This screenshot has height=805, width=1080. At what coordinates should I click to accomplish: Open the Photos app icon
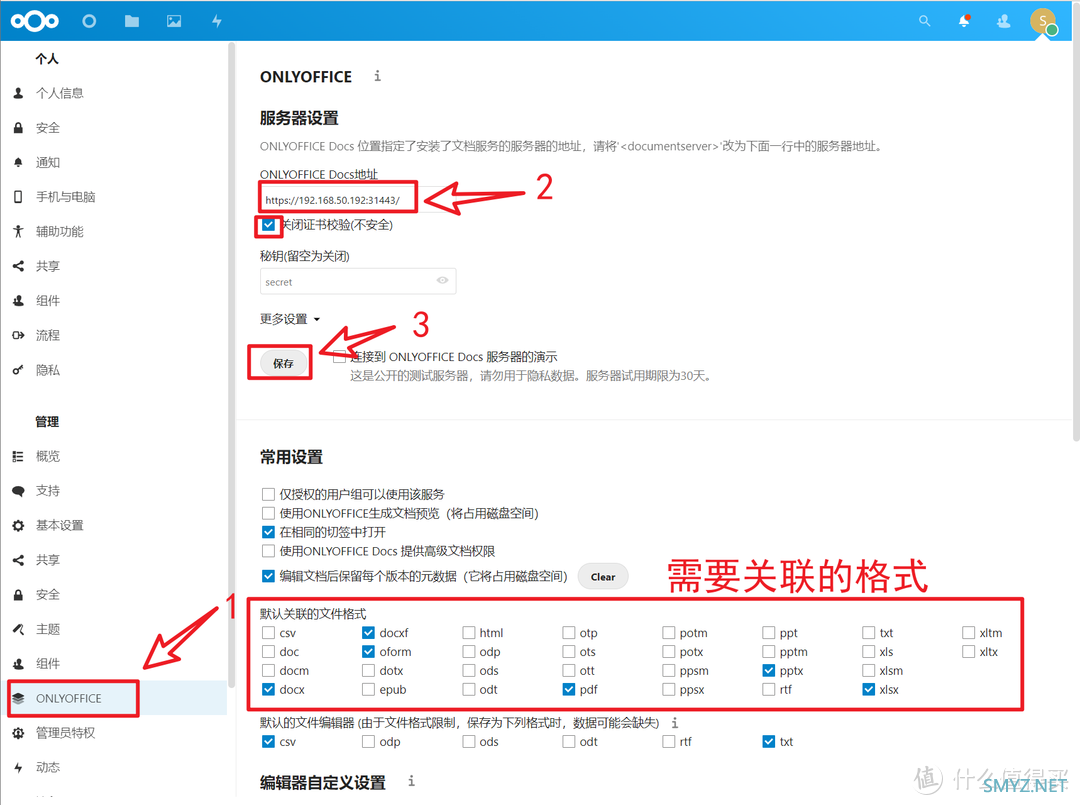[174, 21]
